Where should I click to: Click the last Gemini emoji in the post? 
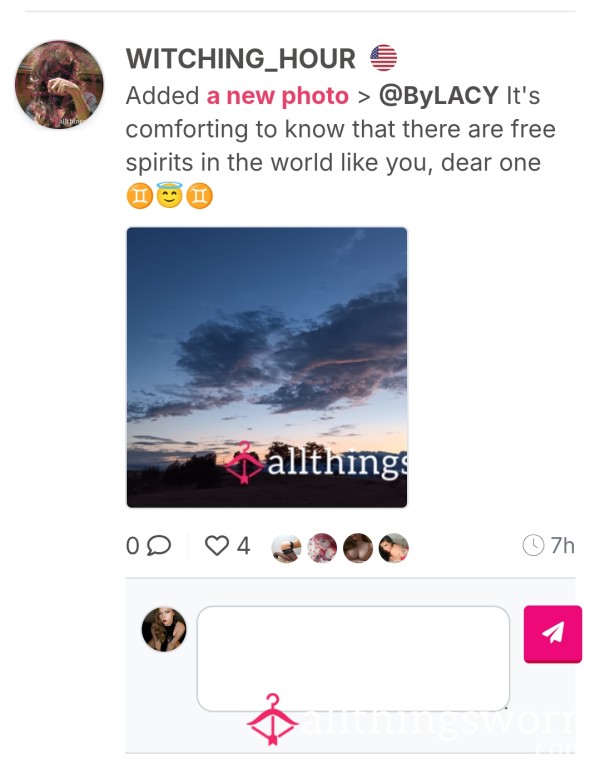[x=199, y=195]
